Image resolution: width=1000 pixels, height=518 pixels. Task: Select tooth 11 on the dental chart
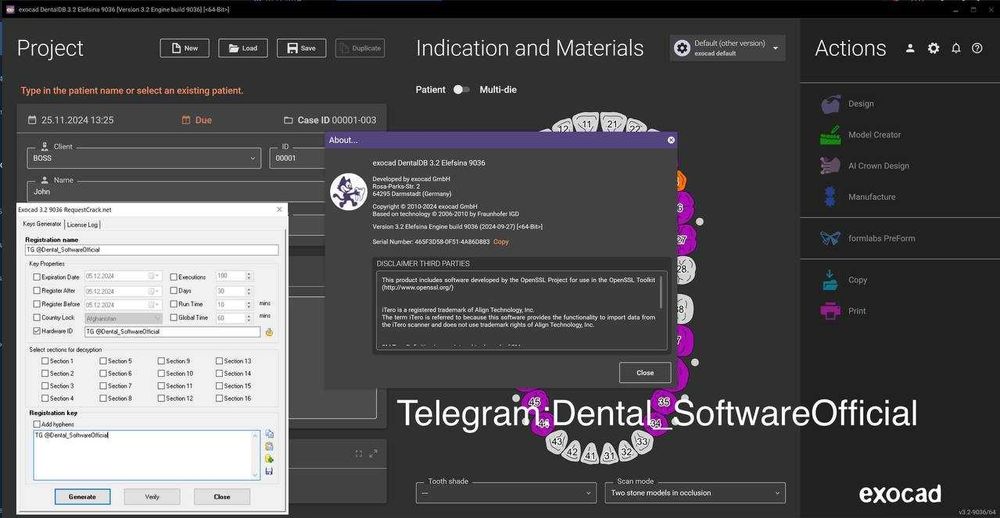coord(586,124)
